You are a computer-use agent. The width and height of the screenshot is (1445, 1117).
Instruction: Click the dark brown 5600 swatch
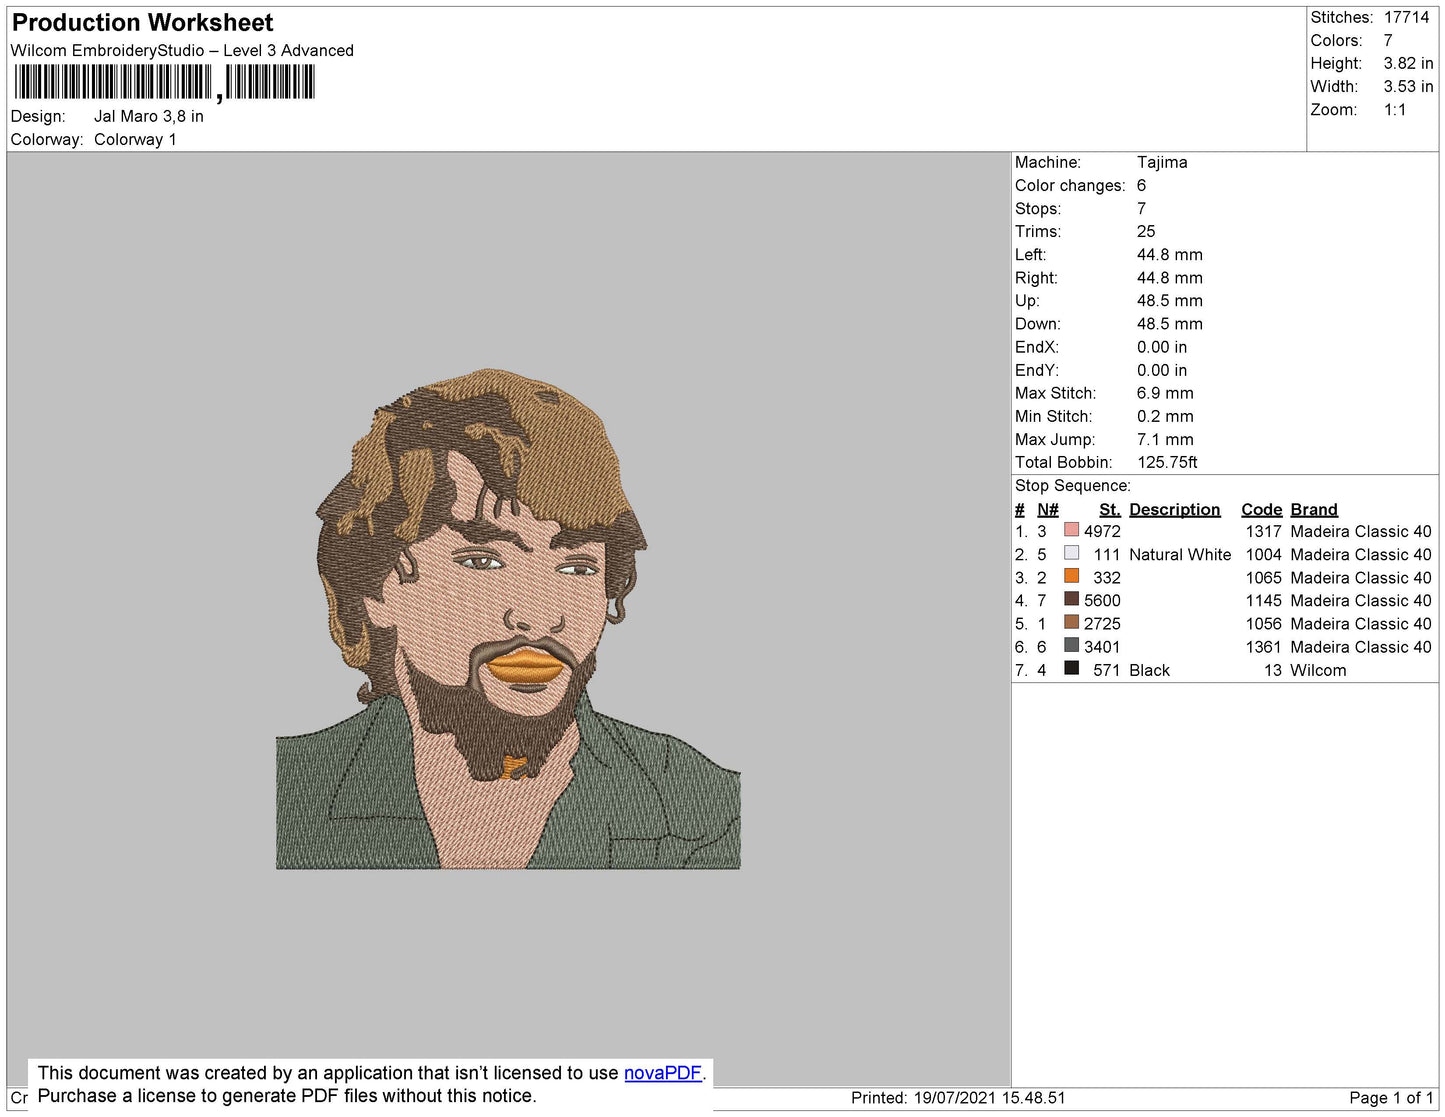coord(1072,599)
